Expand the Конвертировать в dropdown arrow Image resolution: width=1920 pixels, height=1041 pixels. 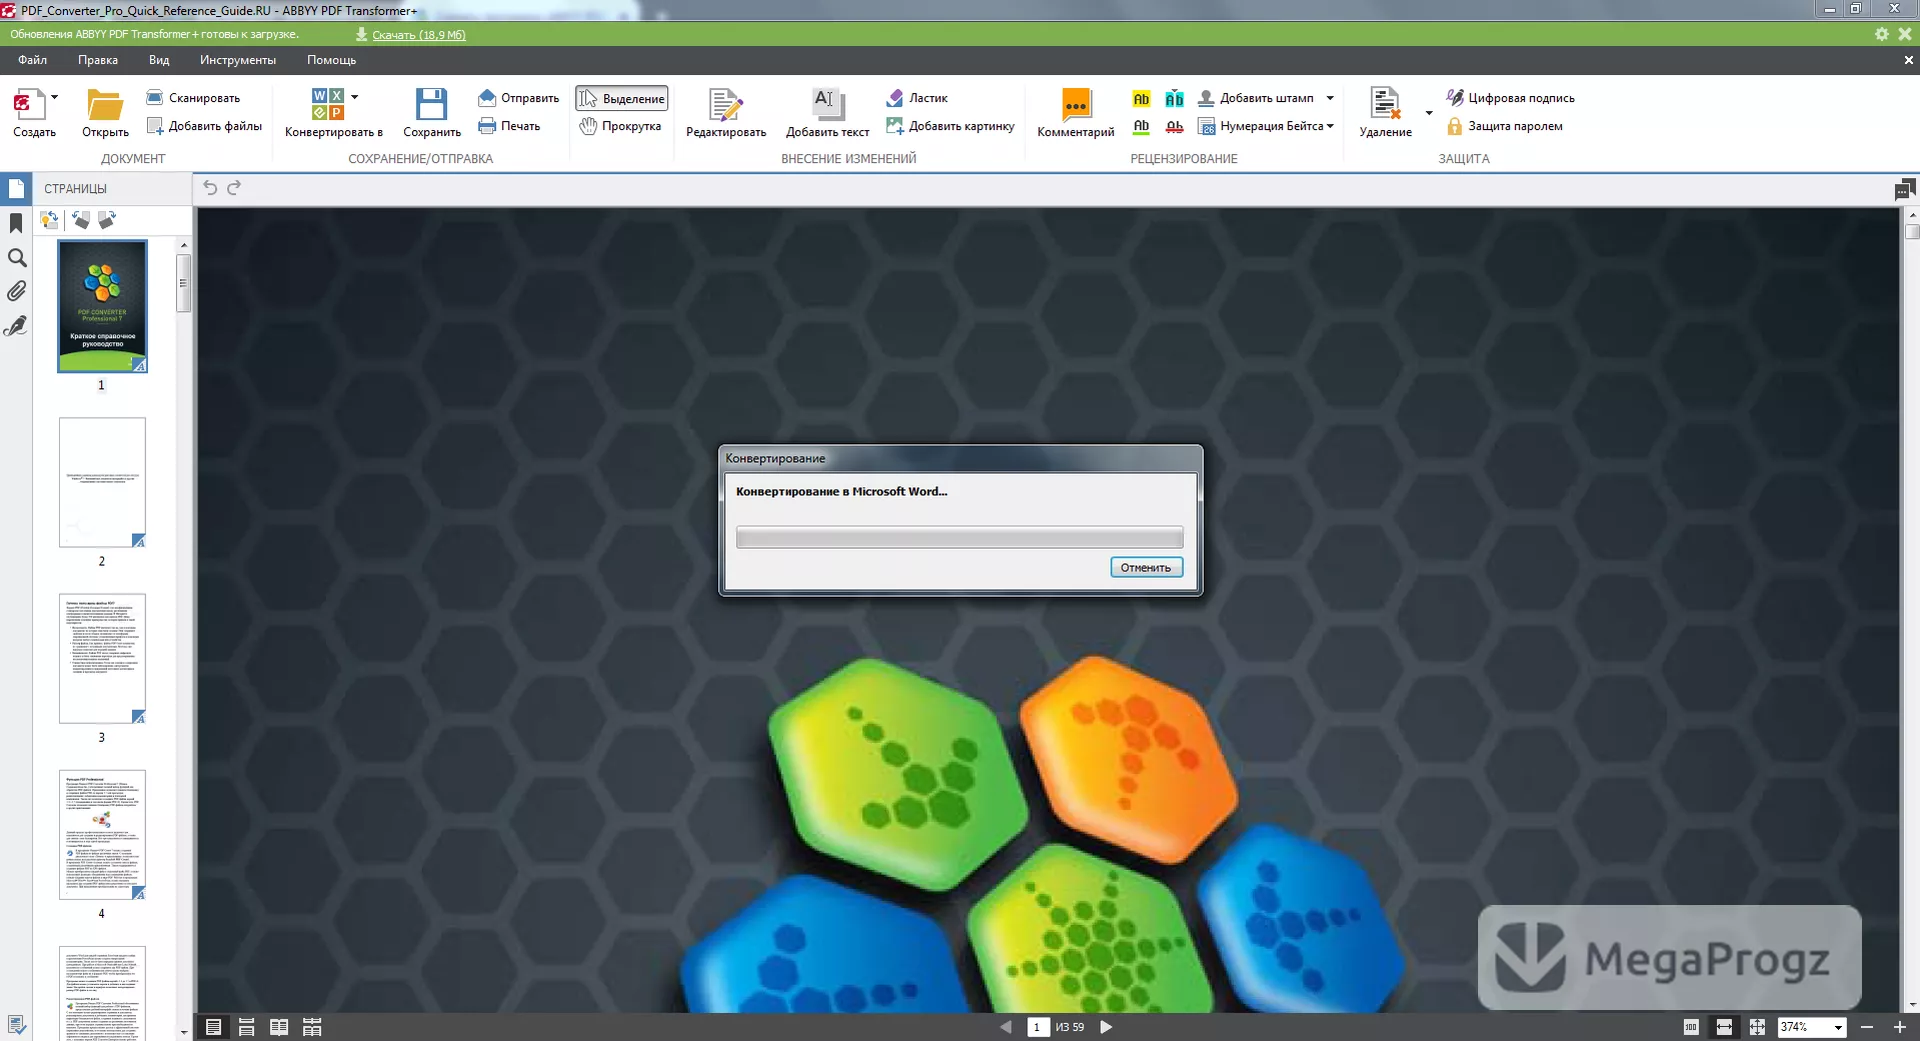click(354, 97)
